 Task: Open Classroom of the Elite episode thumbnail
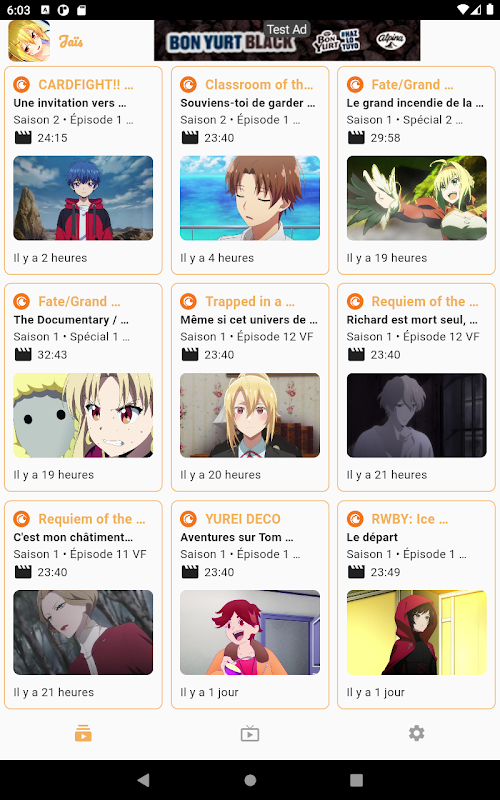click(250, 198)
